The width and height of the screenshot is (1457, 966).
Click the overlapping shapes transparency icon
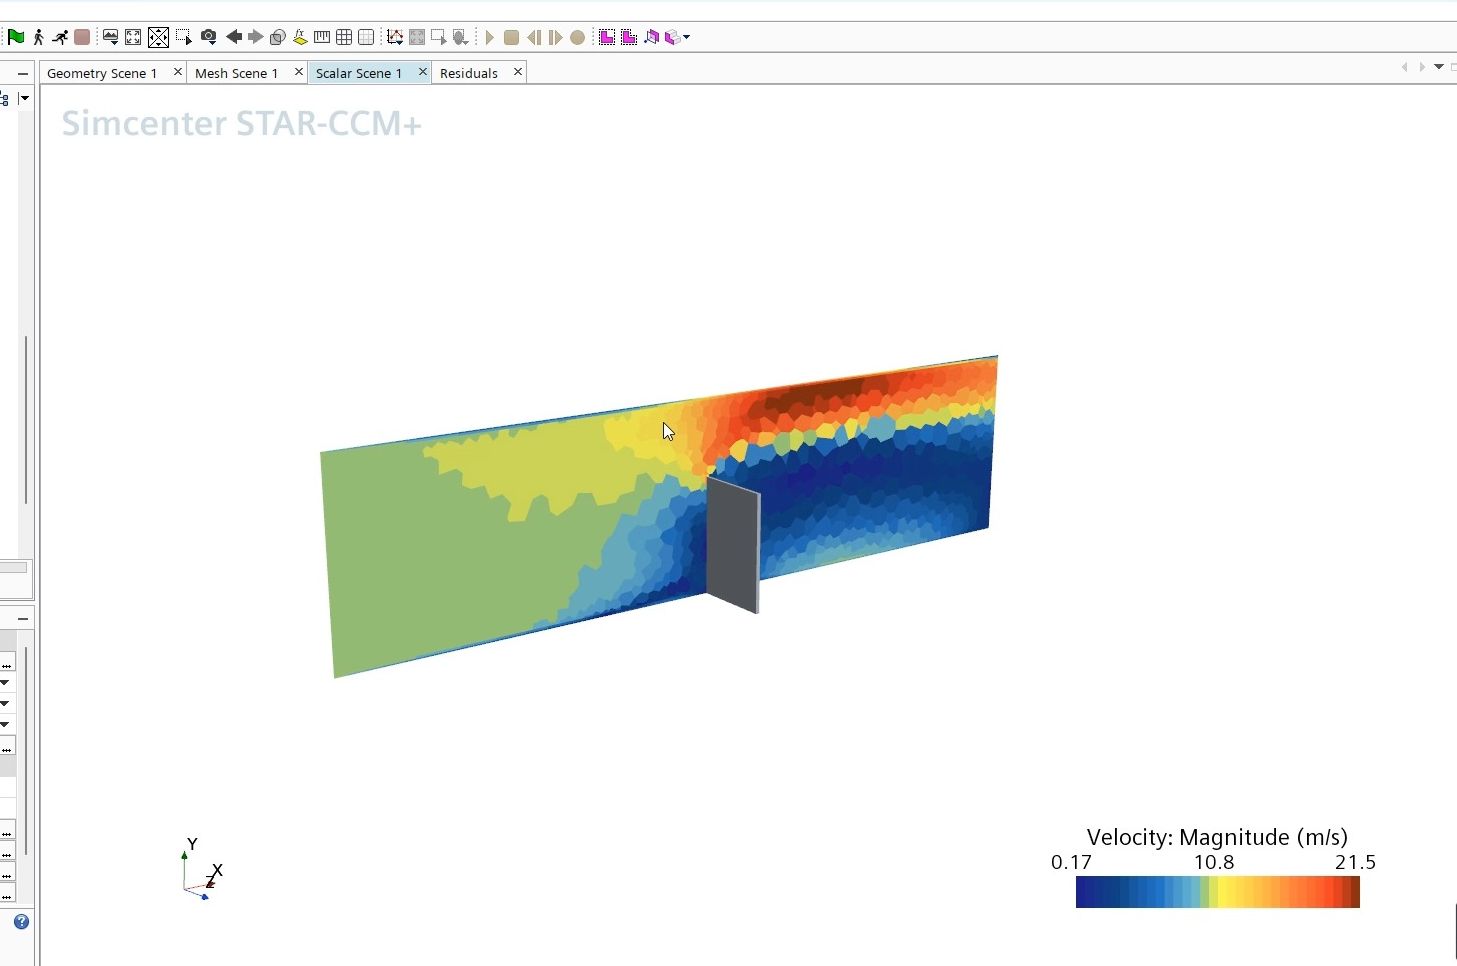[278, 37]
